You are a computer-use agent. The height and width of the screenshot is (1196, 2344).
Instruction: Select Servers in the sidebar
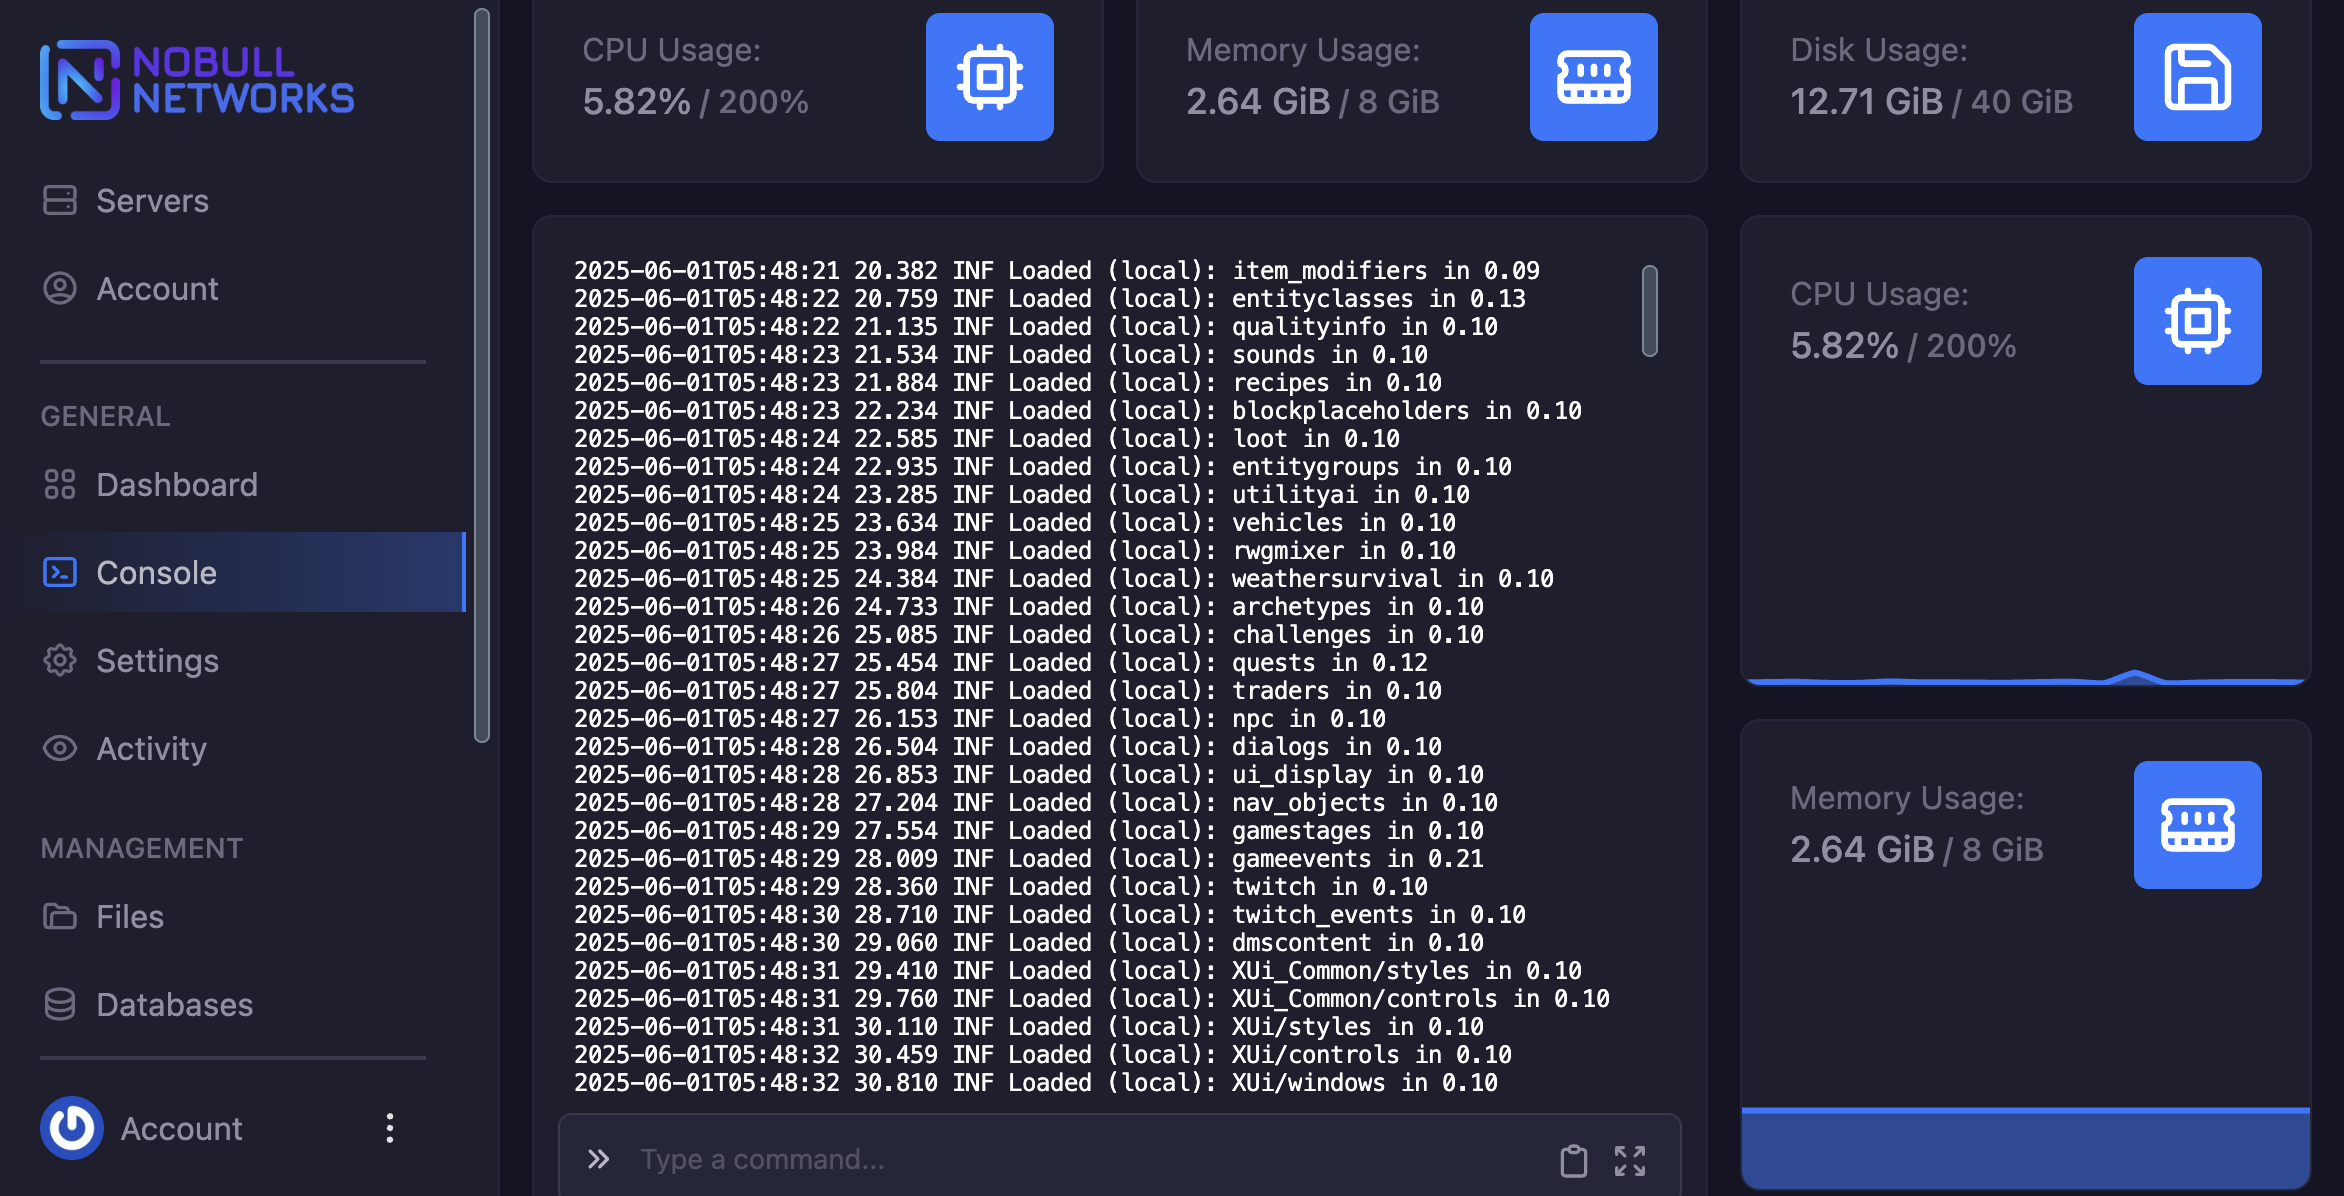[x=152, y=200]
